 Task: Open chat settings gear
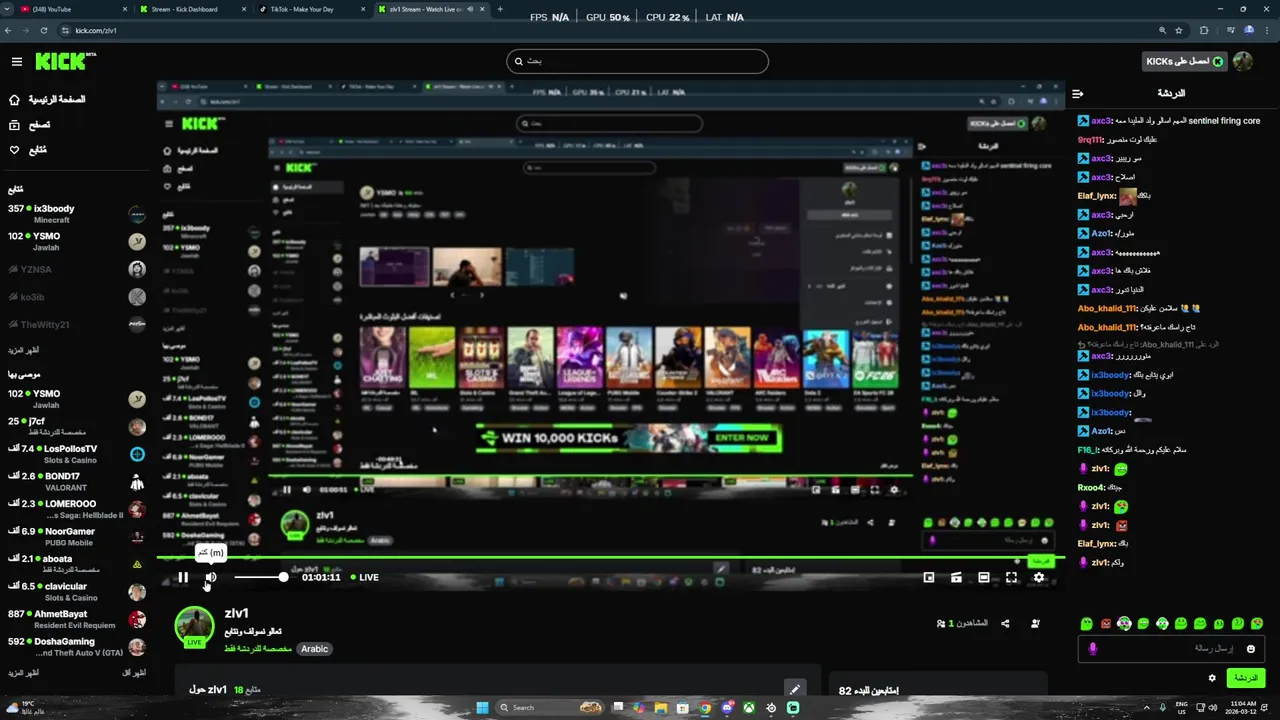point(1212,678)
